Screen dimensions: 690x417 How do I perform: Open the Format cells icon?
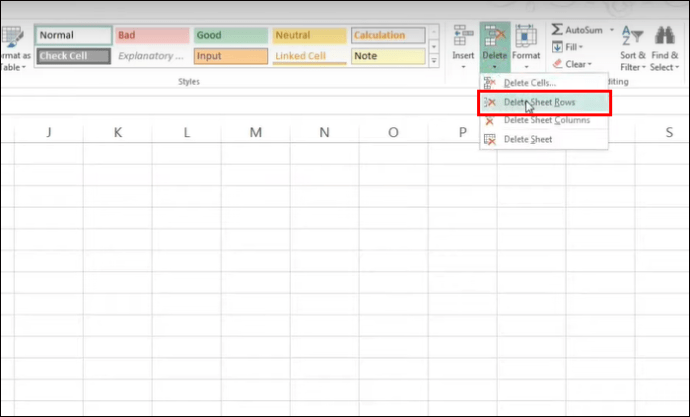coord(525,36)
